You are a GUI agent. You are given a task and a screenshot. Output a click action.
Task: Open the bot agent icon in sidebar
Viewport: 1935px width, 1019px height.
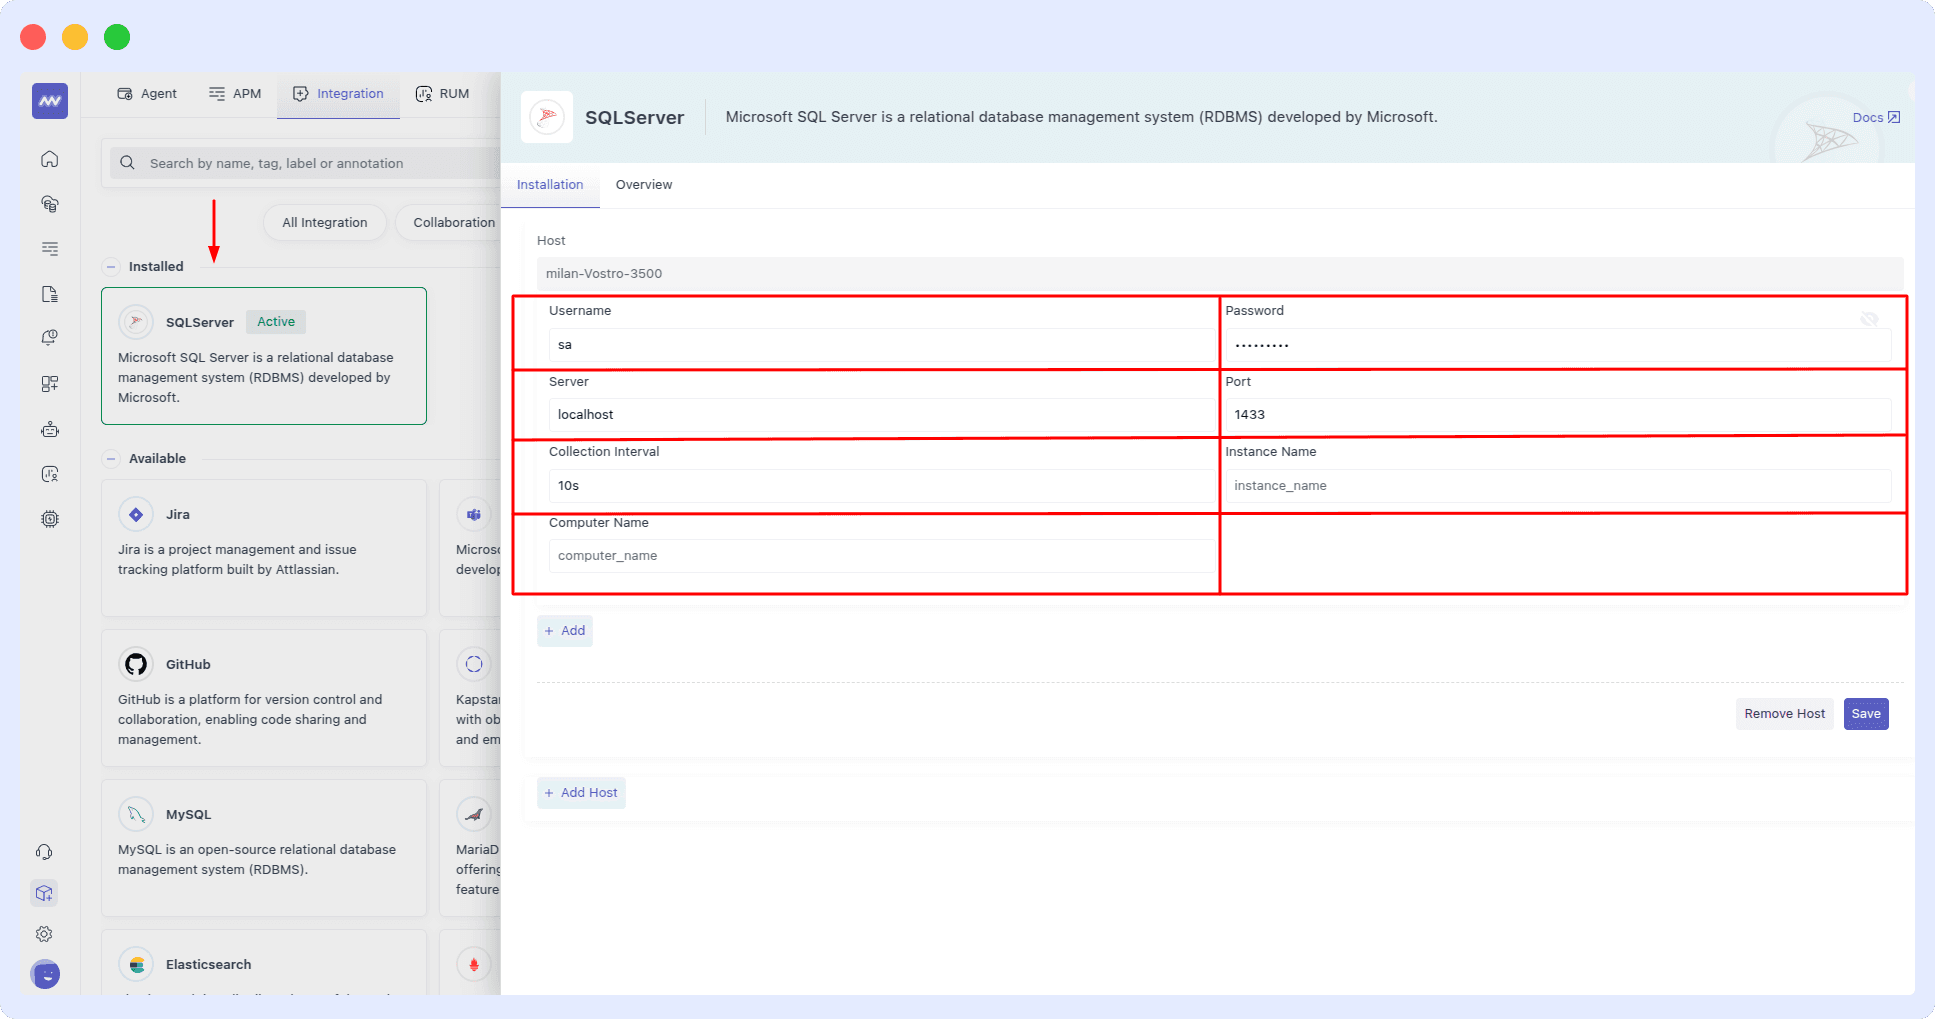click(48, 428)
